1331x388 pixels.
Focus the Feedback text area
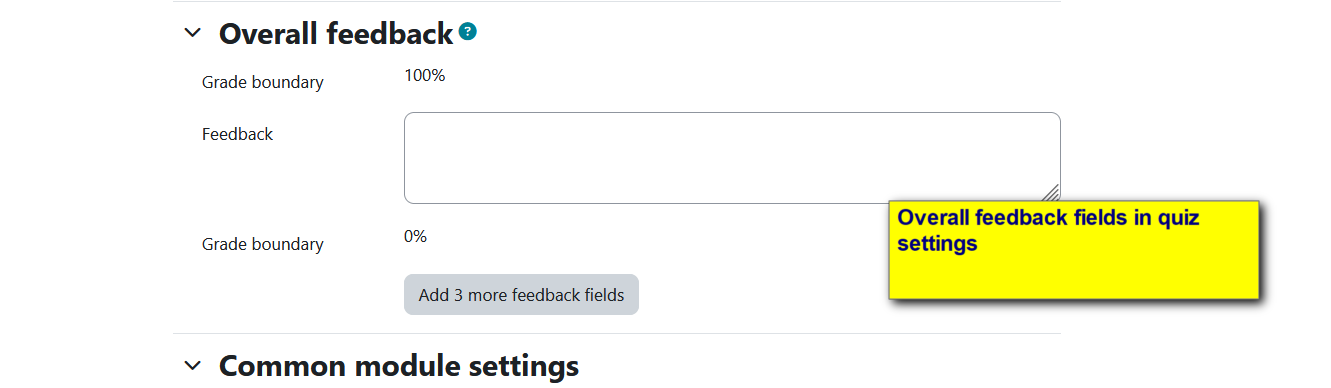pyautogui.click(x=732, y=158)
